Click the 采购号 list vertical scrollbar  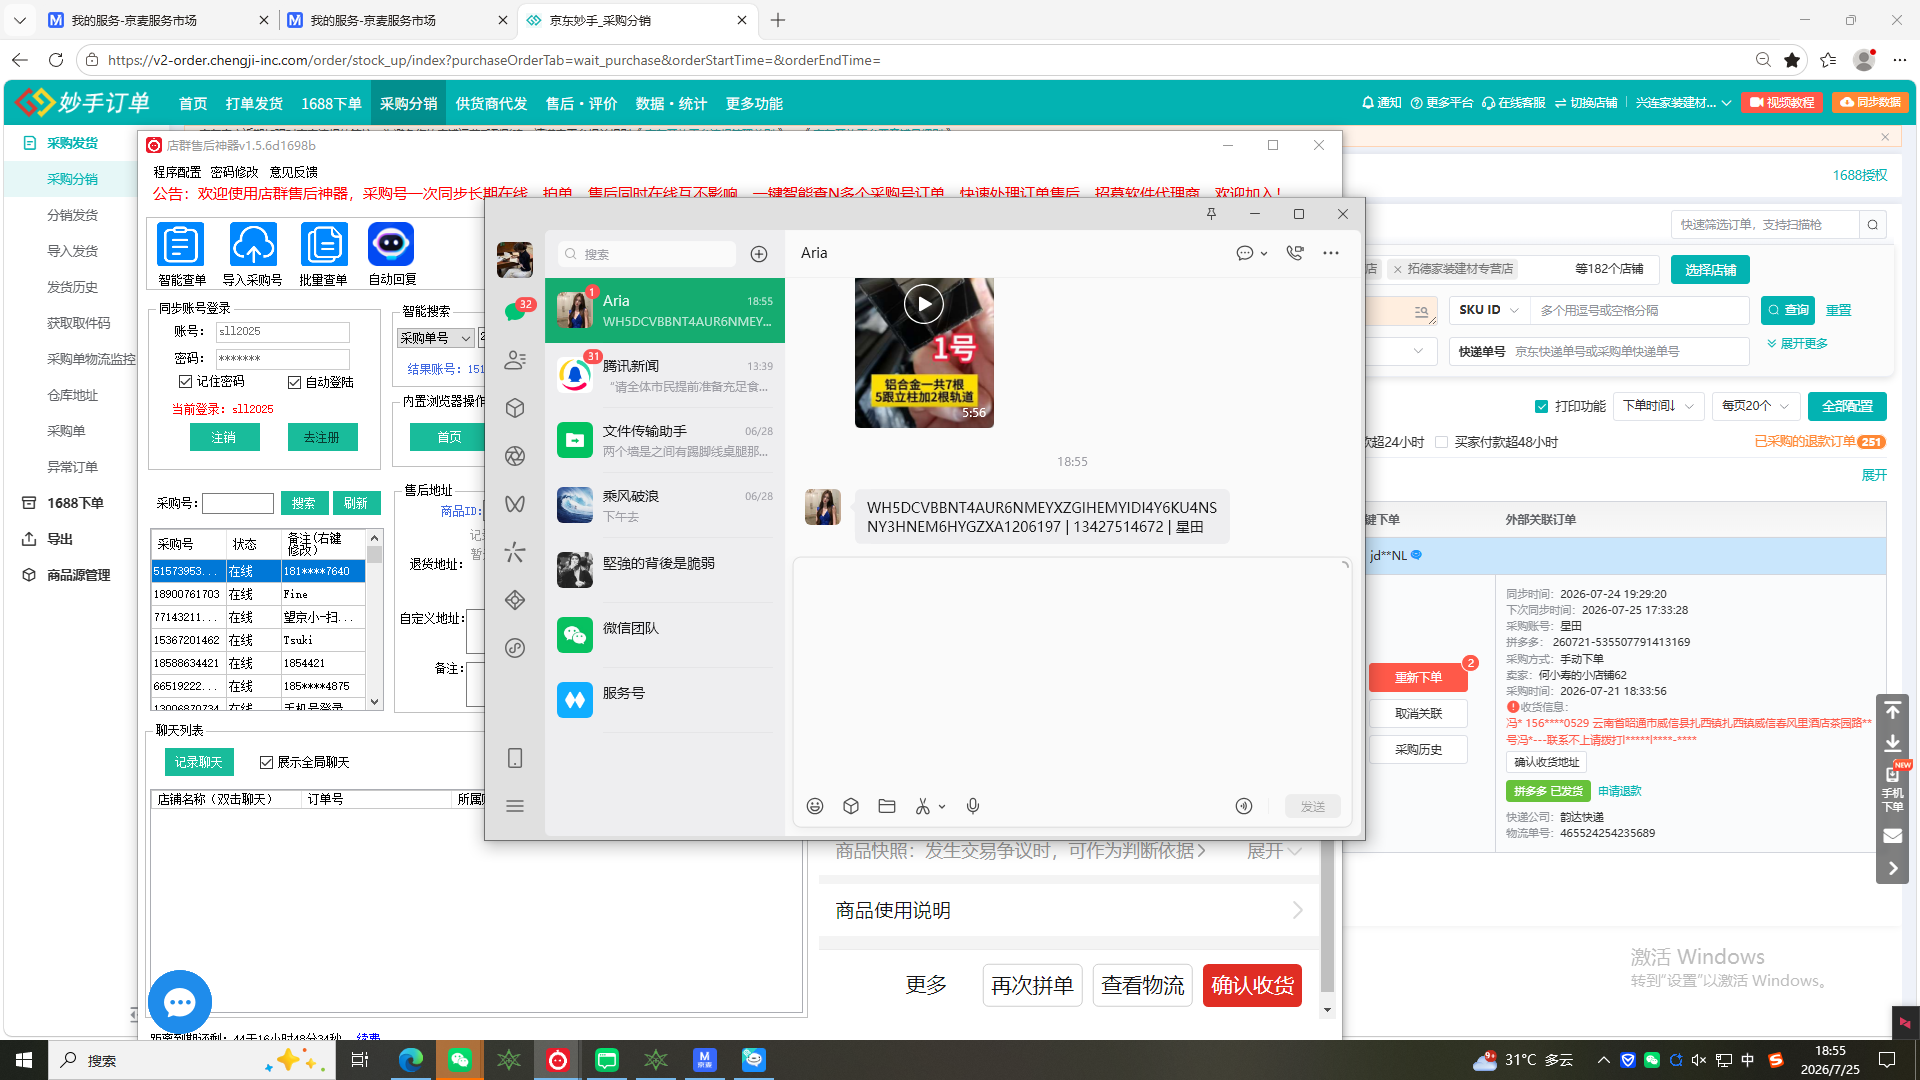375,620
